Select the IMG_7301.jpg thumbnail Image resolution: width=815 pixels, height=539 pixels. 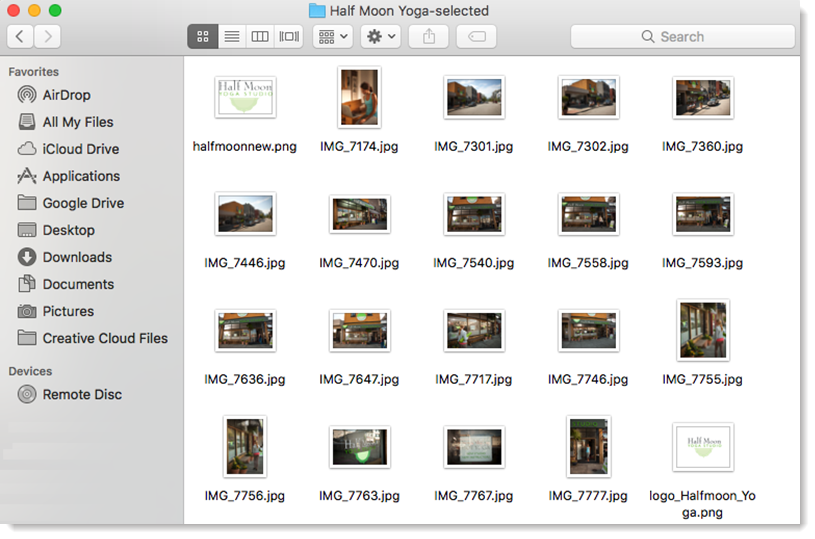point(474,97)
